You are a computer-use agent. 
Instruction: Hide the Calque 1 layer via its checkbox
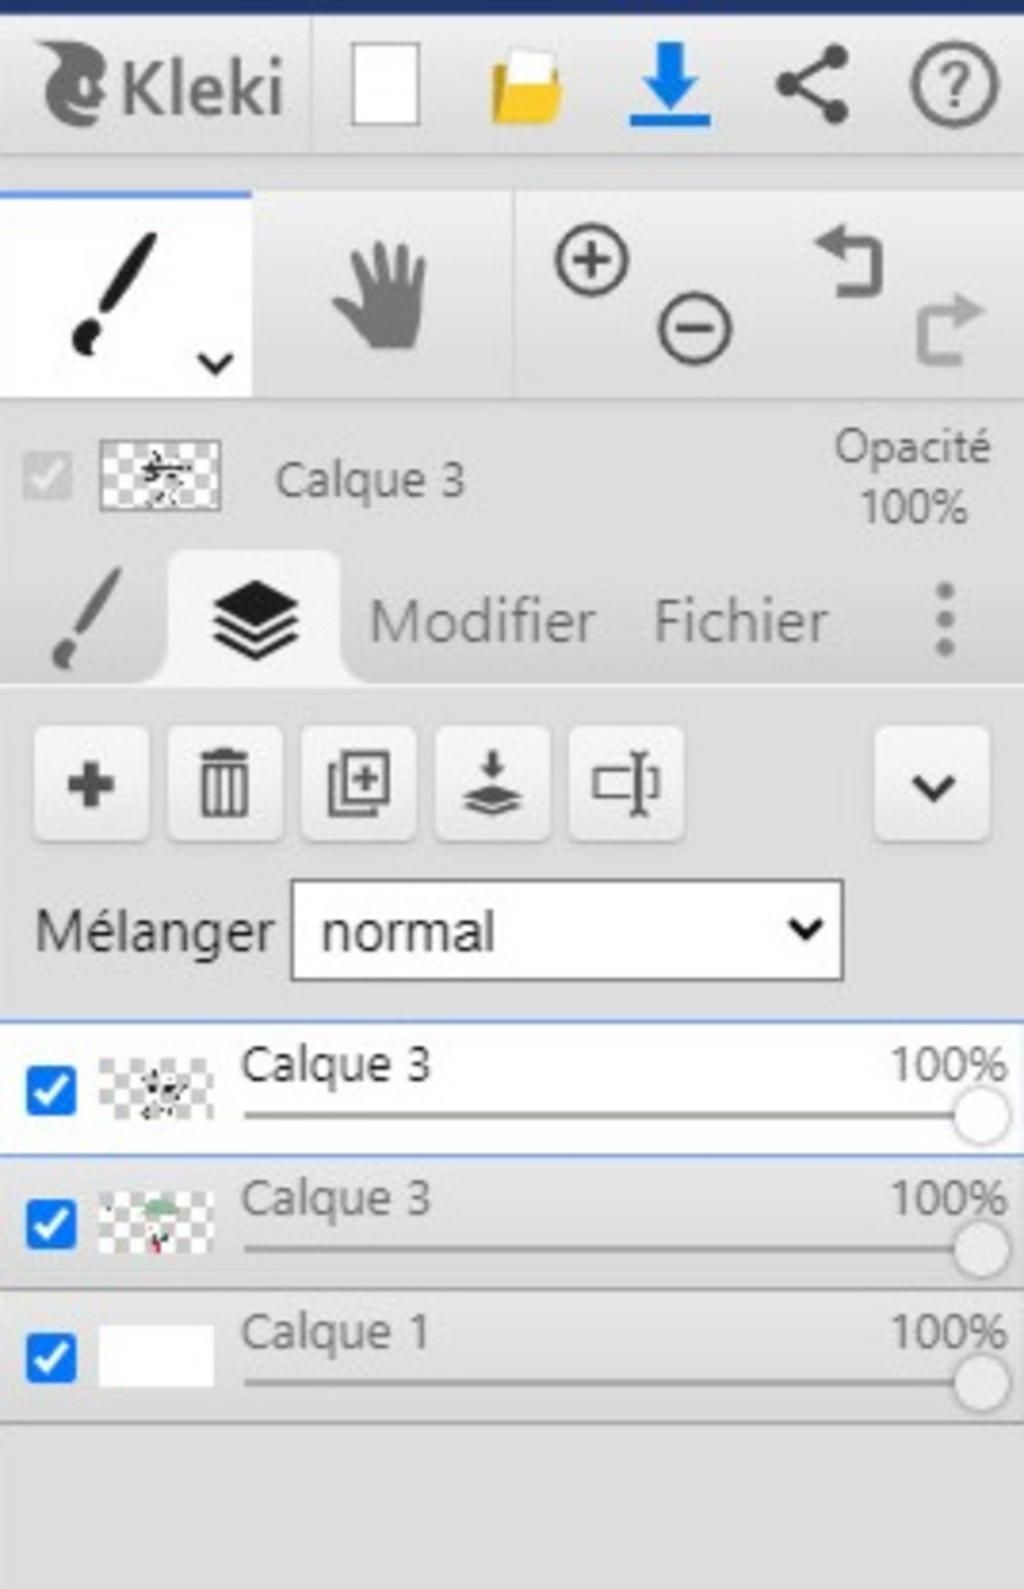[51, 1357]
